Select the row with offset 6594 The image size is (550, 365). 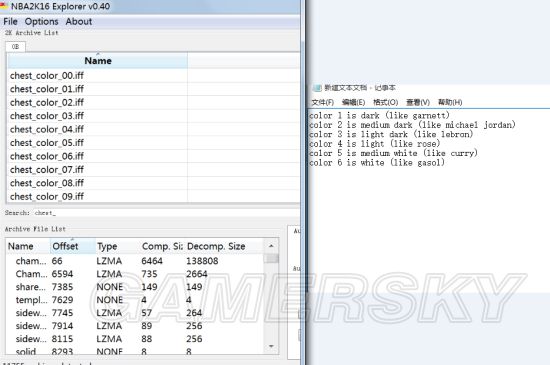(135, 274)
